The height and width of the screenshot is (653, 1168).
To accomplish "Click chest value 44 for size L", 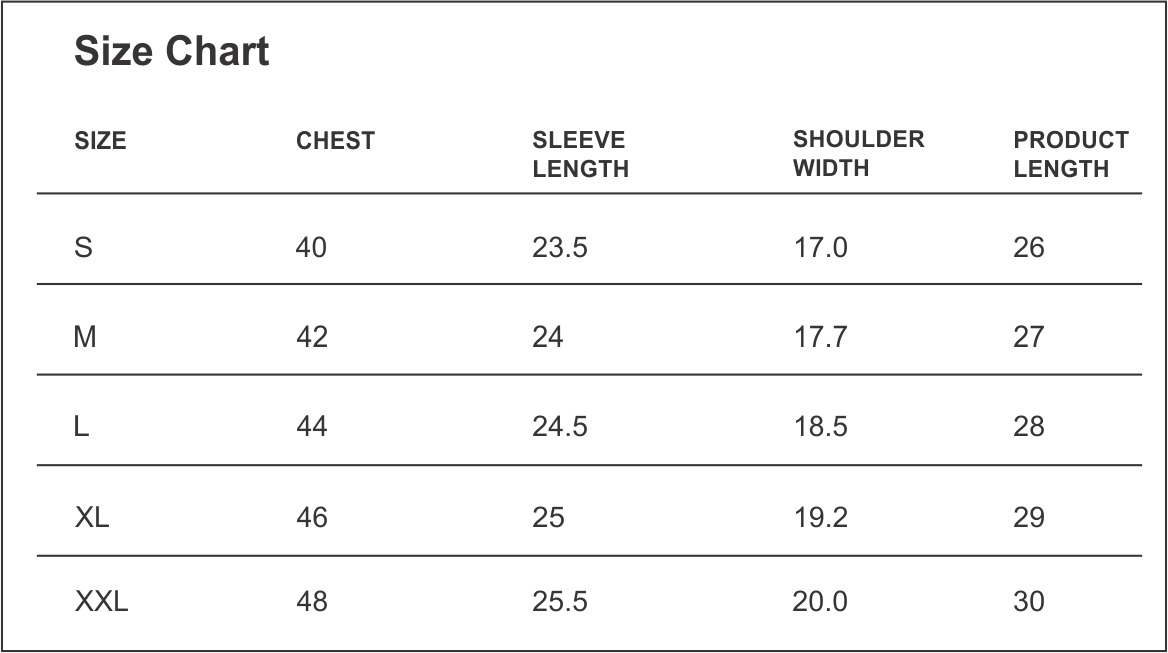I will [311, 427].
